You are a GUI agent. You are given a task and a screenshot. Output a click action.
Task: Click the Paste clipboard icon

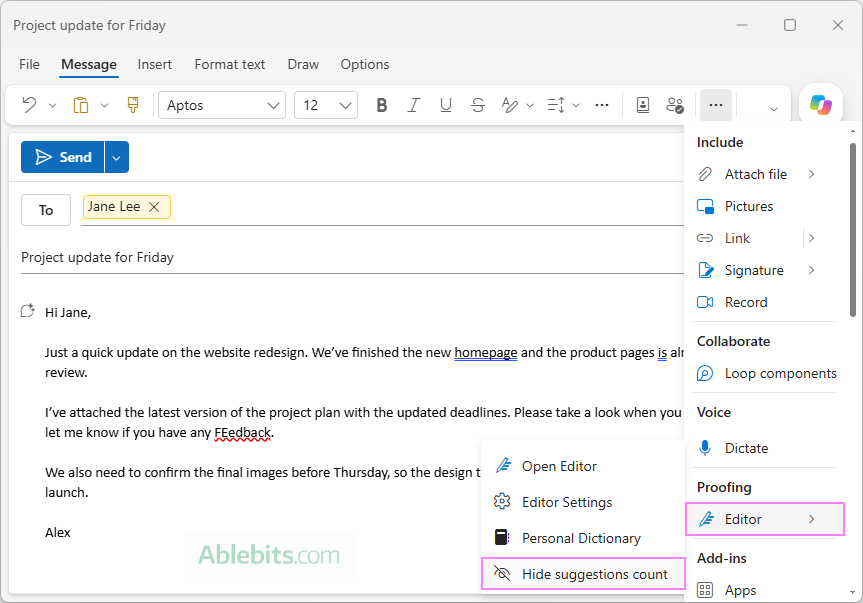[81, 105]
